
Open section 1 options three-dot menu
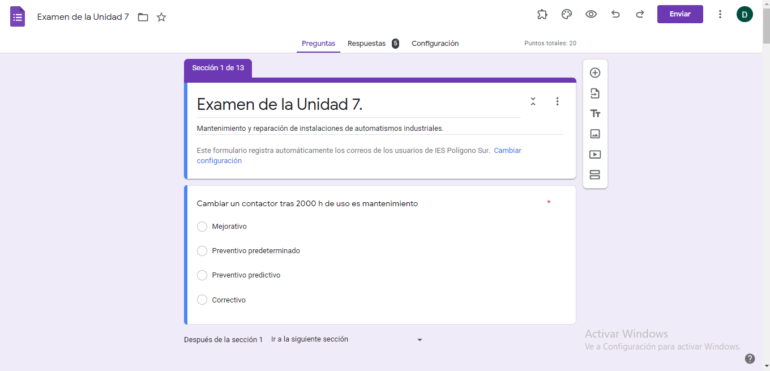coord(557,101)
